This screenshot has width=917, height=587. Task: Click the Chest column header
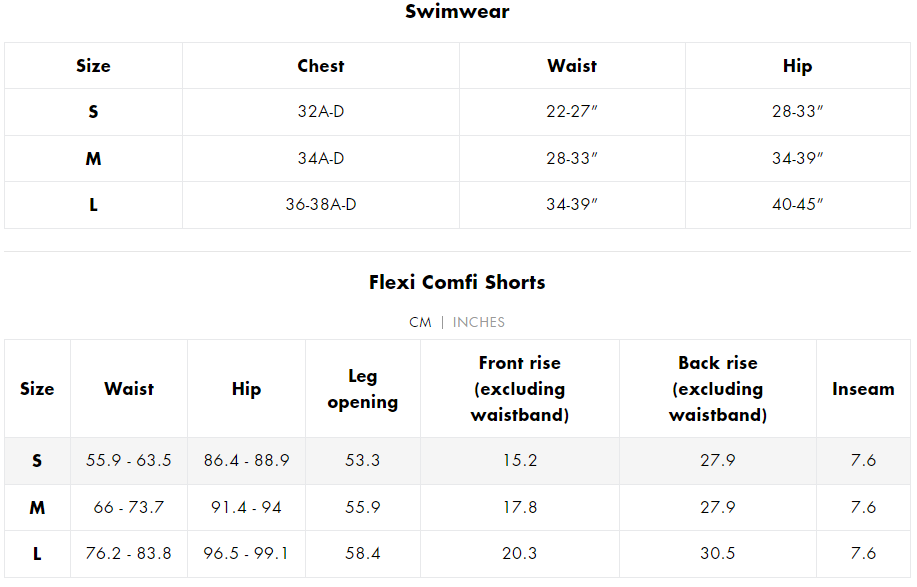coord(320,65)
